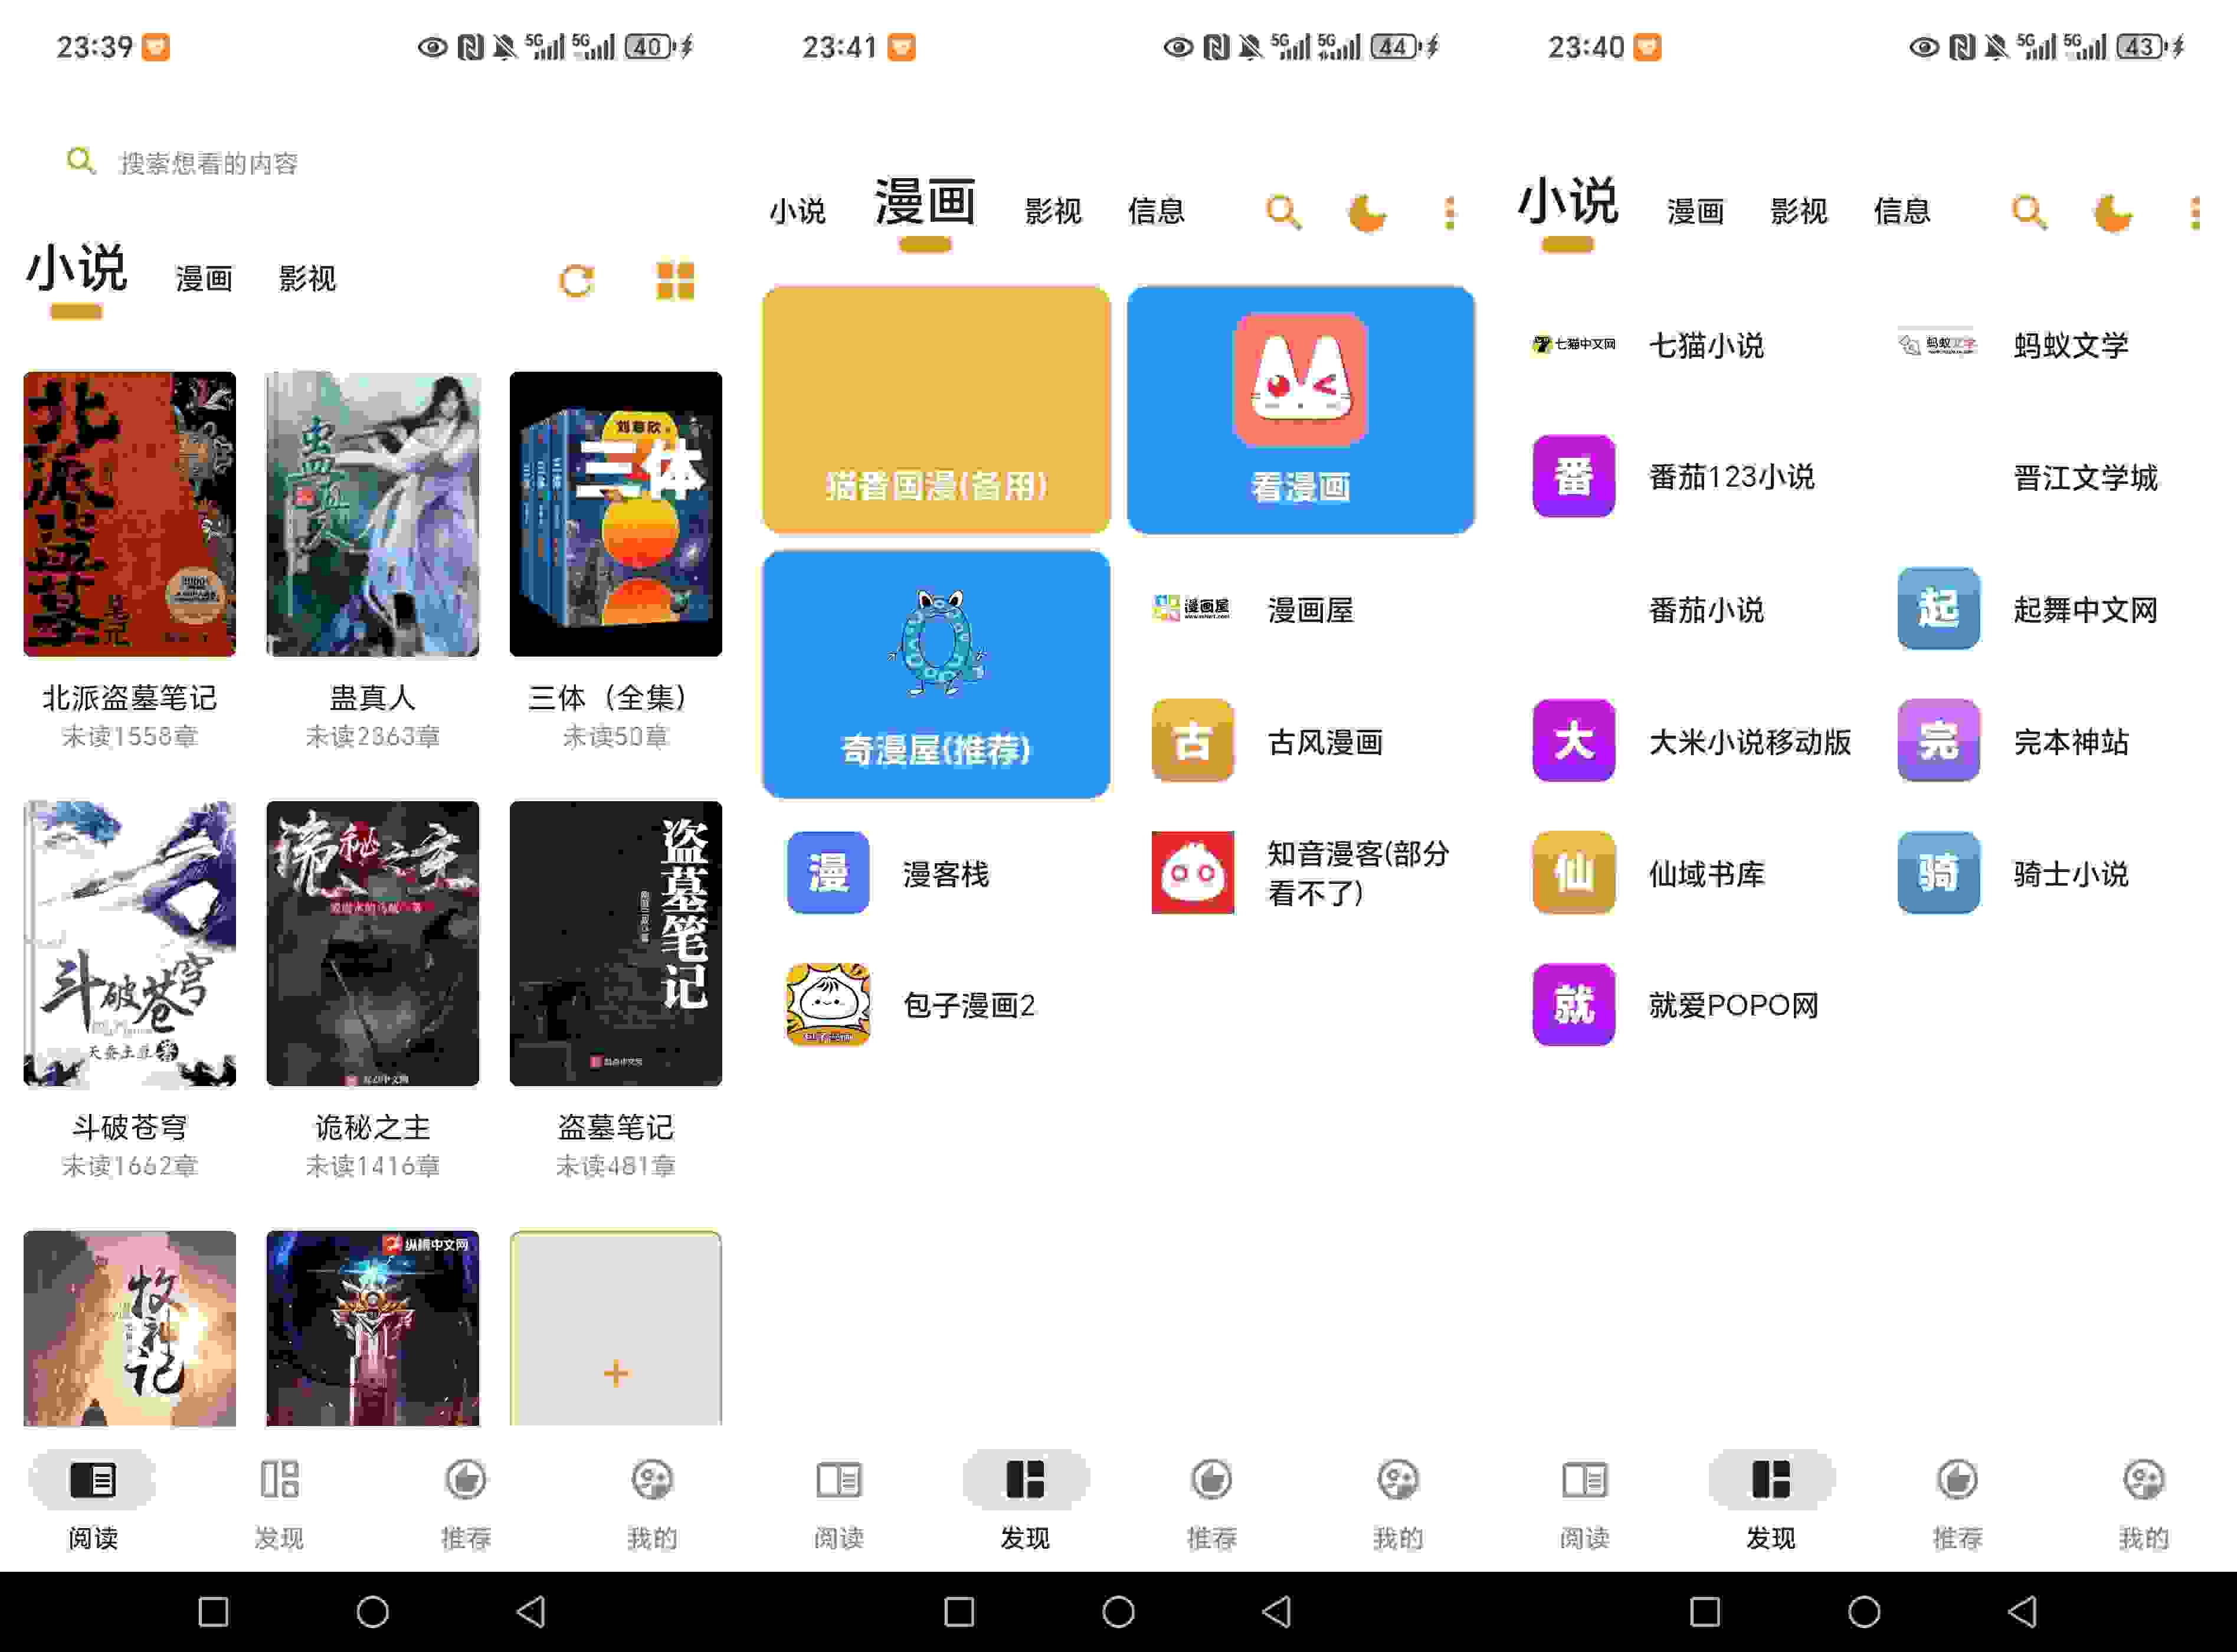The height and width of the screenshot is (1652, 2237).
Task: Tap Android back button under 漫画 screen
Action: click(1277, 1612)
